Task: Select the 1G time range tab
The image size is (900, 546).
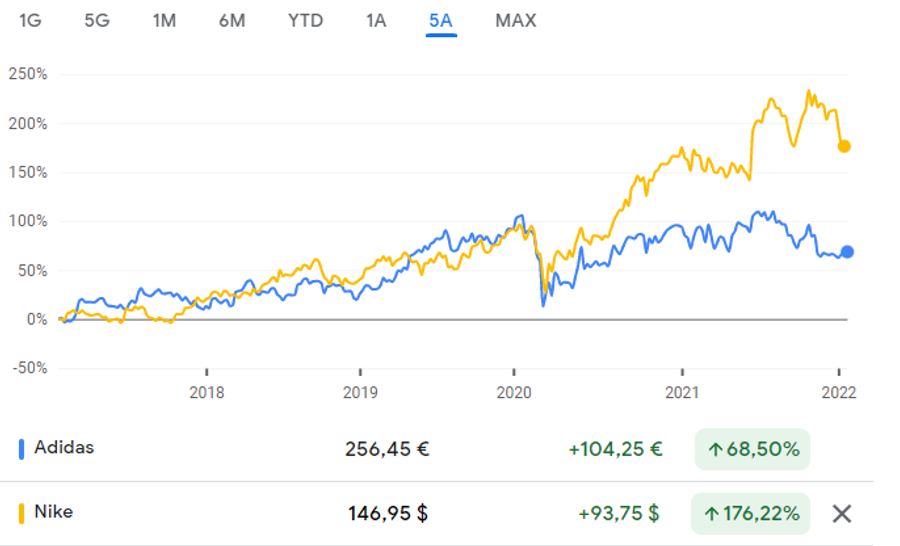Action: click(30, 21)
